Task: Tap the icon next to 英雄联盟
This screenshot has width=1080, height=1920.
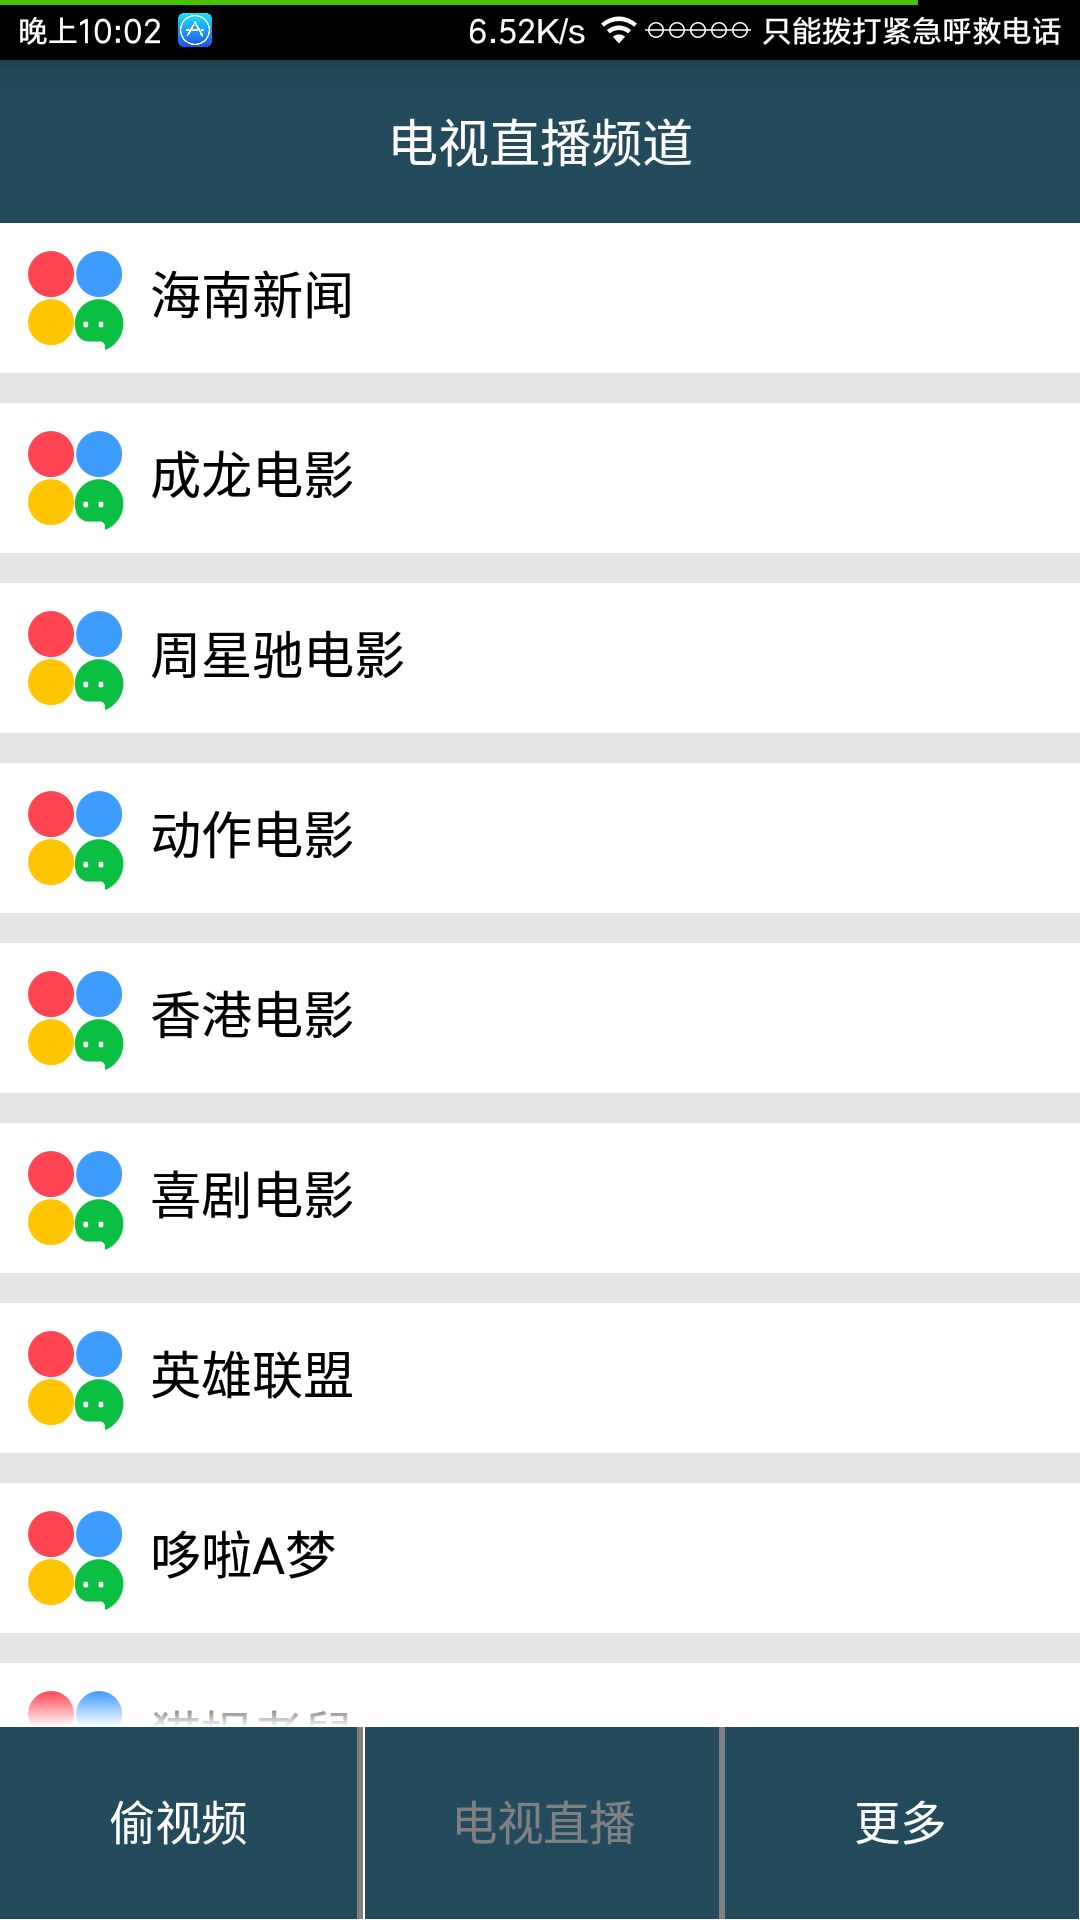Action: pos(76,1379)
